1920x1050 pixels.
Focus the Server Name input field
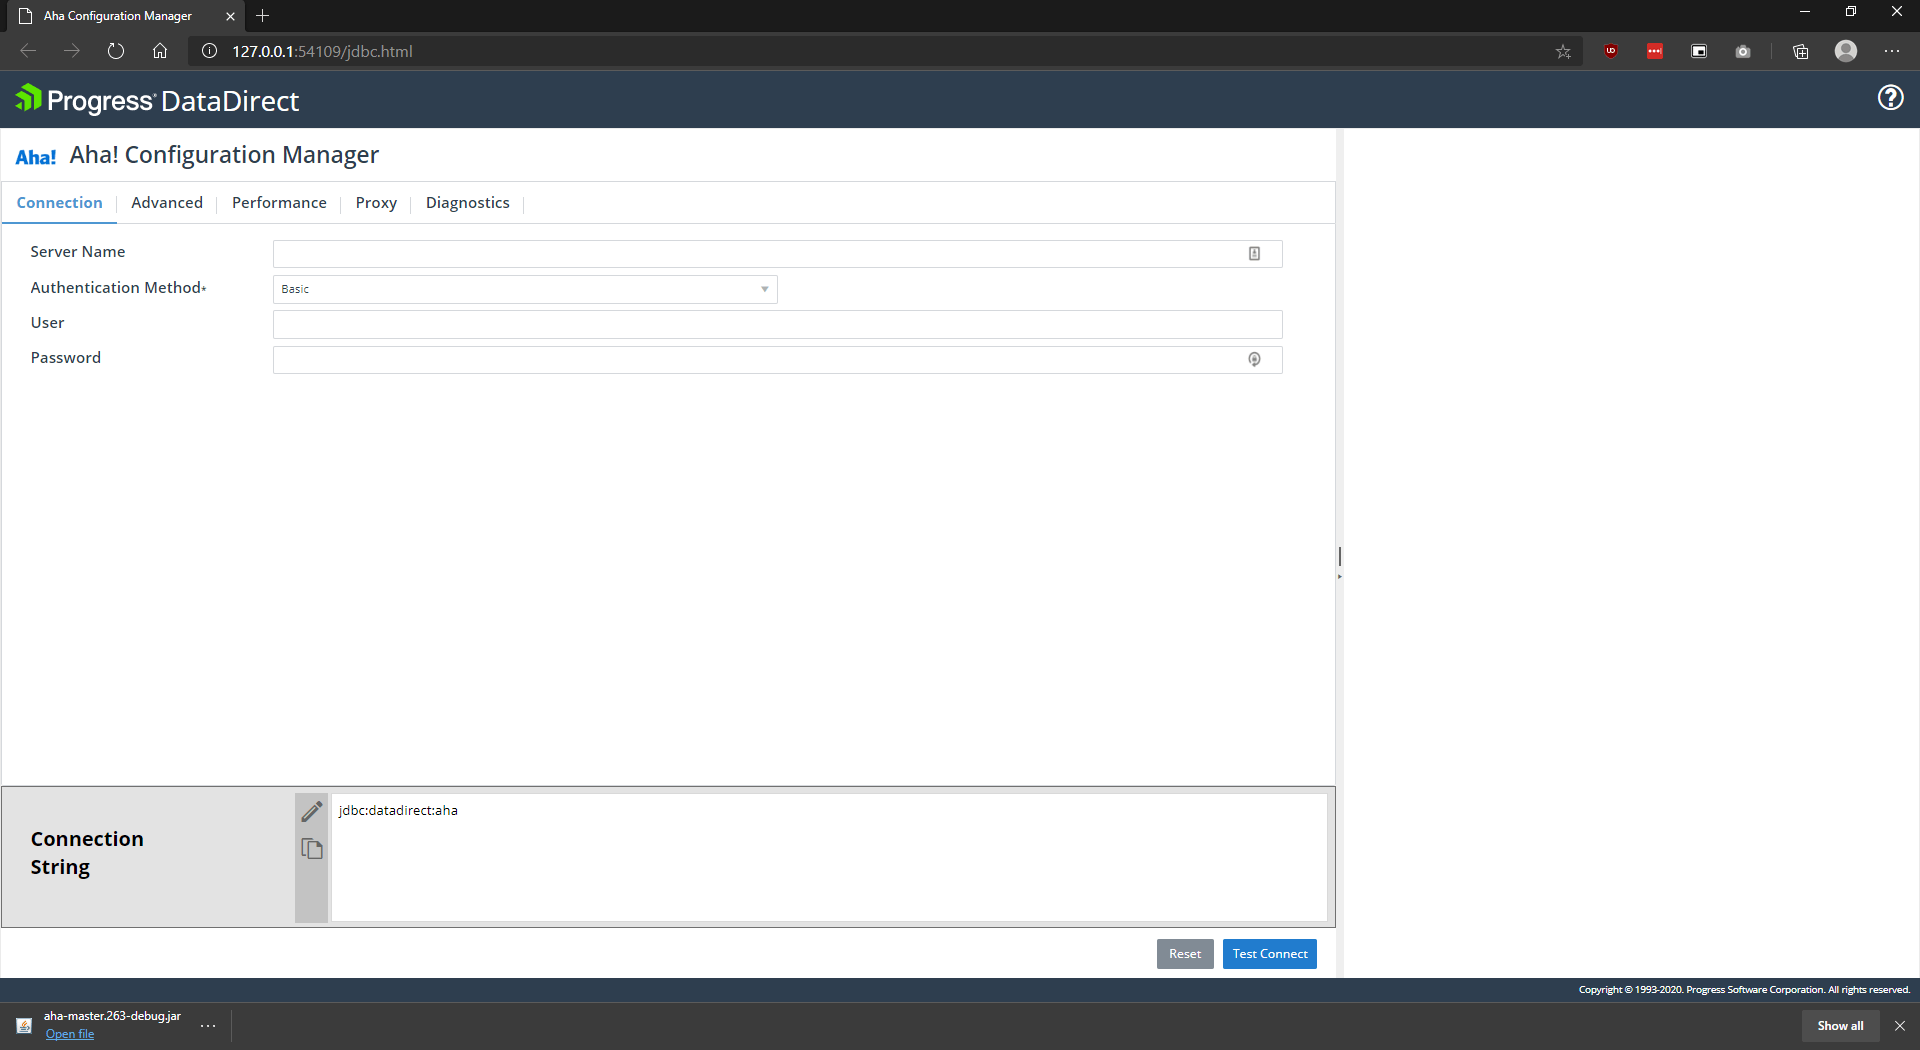coord(778,254)
